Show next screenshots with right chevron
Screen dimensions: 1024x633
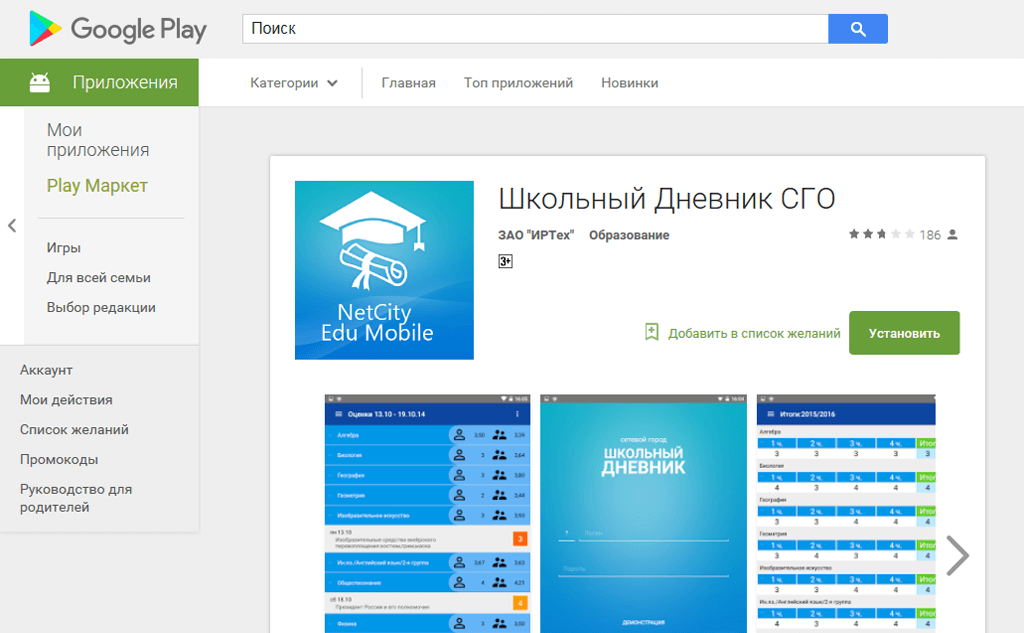[957, 556]
